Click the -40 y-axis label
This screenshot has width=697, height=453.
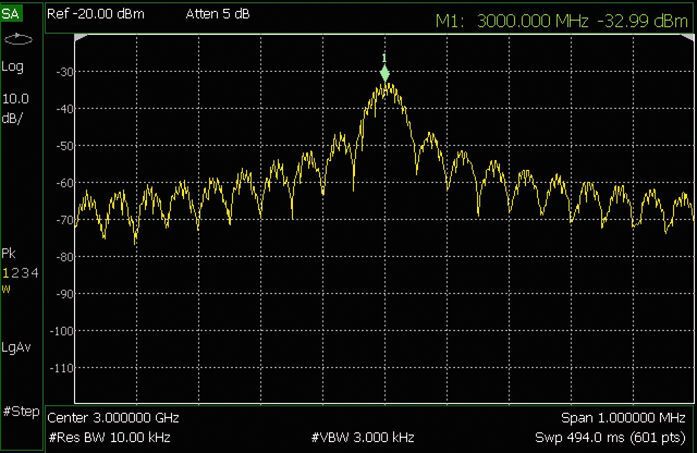click(65, 109)
